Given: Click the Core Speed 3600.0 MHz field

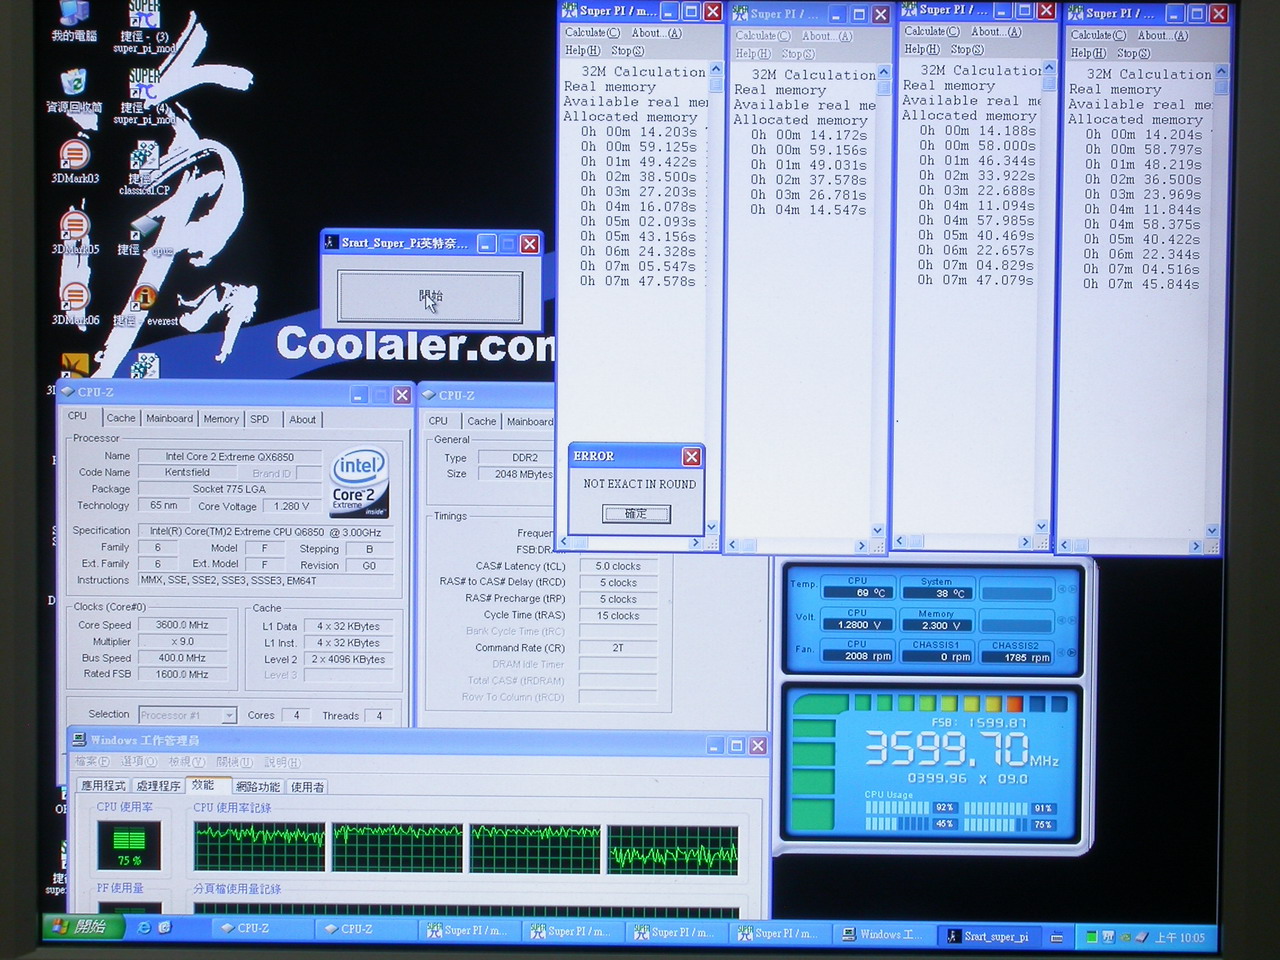Looking at the screenshot, I should (182, 625).
